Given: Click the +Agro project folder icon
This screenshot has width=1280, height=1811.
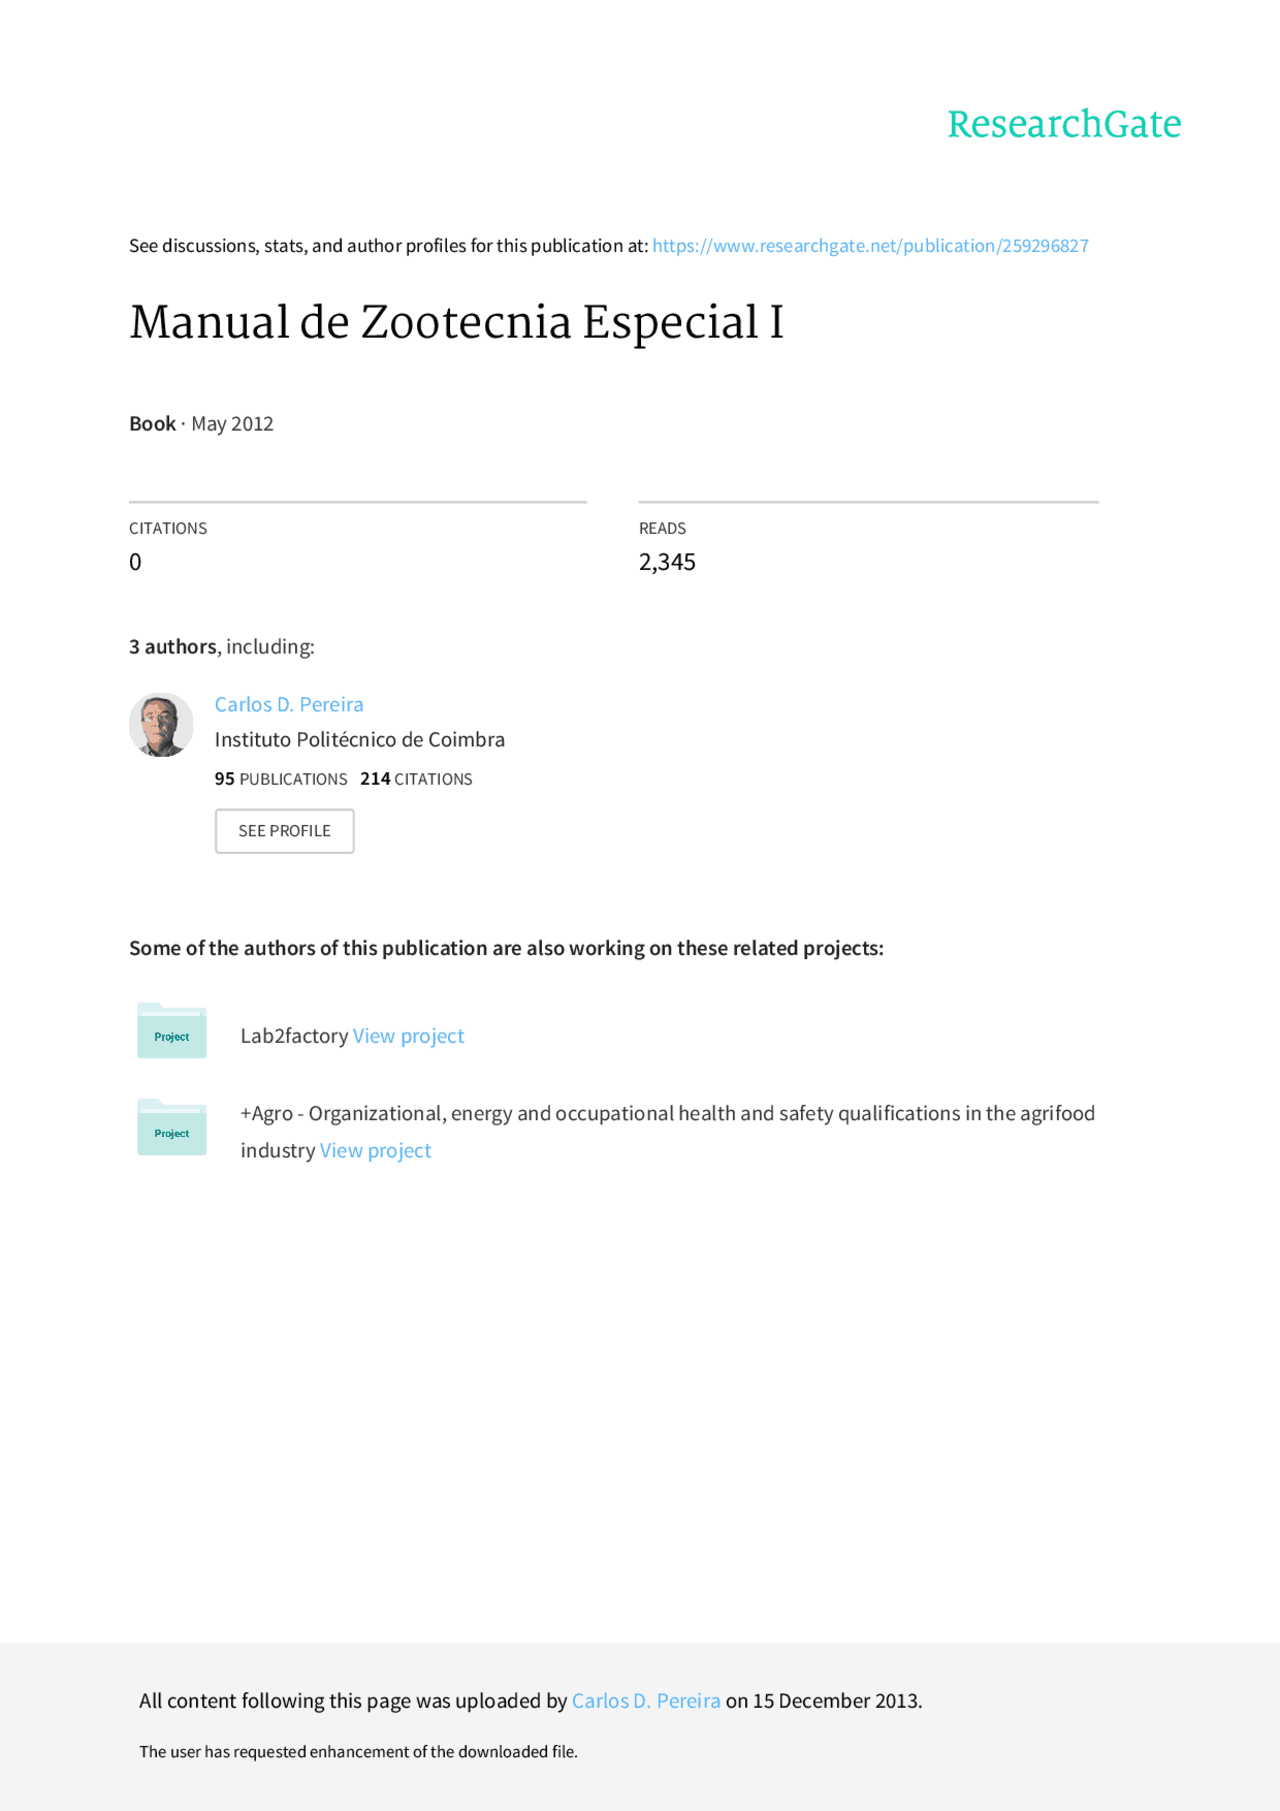Looking at the screenshot, I should tap(172, 1127).
